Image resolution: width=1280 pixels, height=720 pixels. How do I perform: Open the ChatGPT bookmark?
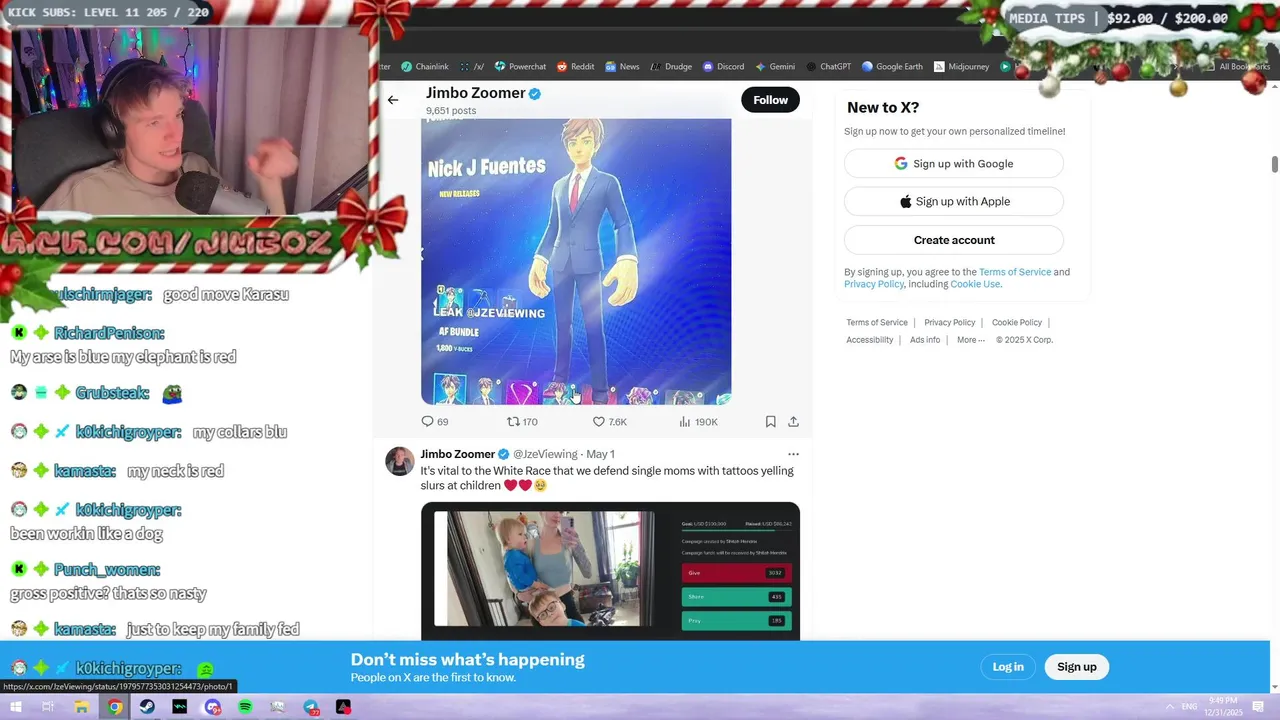(828, 67)
